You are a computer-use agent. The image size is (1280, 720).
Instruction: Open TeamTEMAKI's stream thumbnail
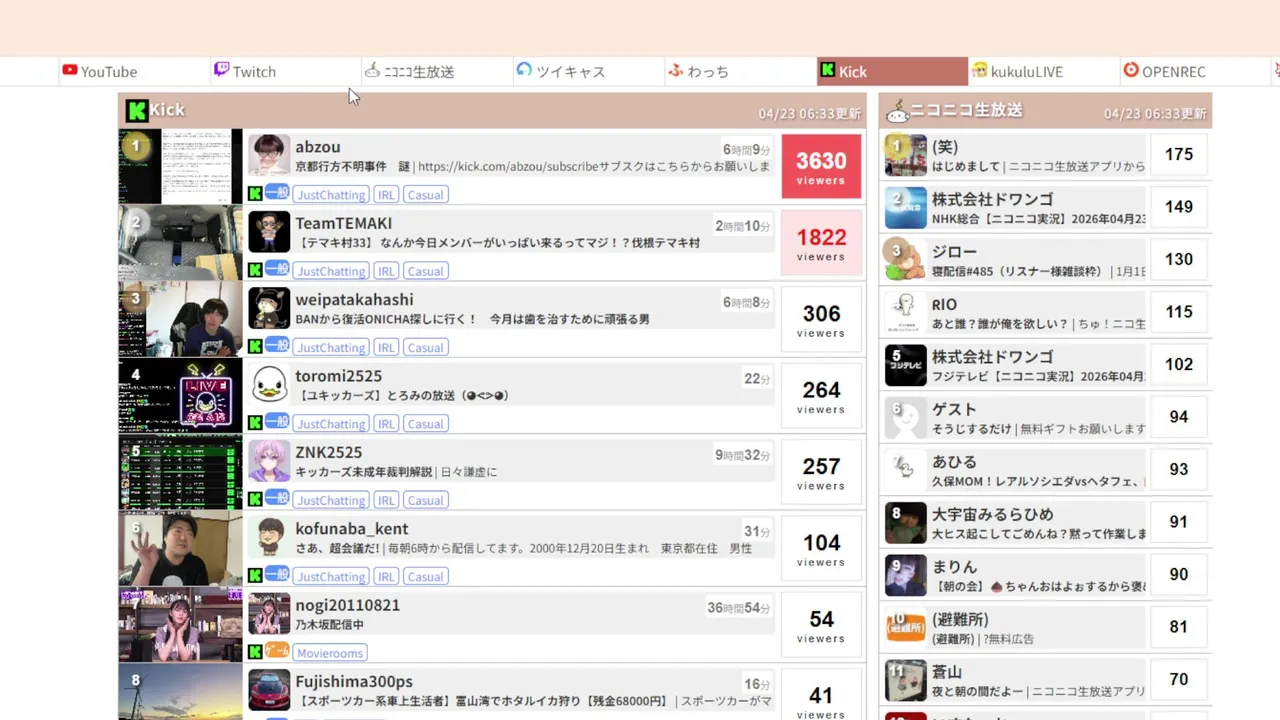[x=181, y=243]
